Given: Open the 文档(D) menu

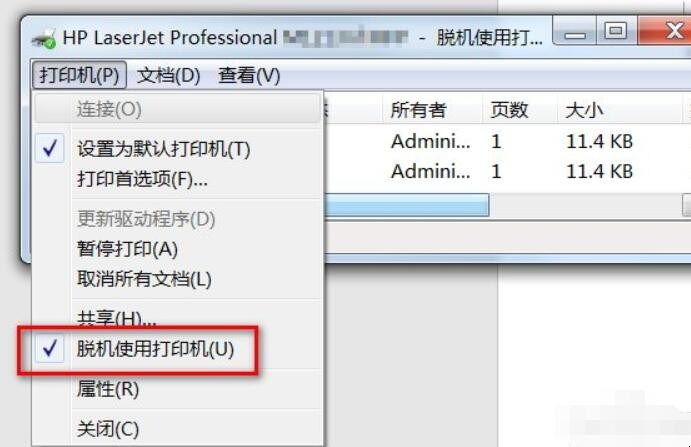Looking at the screenshot, I should 168,75.
